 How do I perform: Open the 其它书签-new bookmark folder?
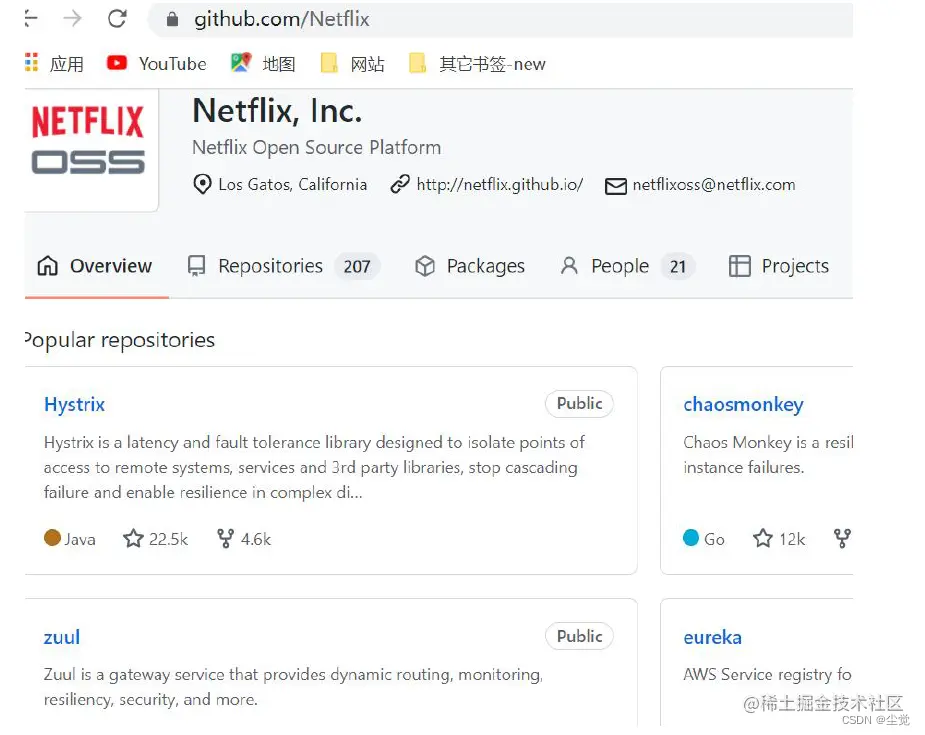pyautogui.click(x=477, y=64)
